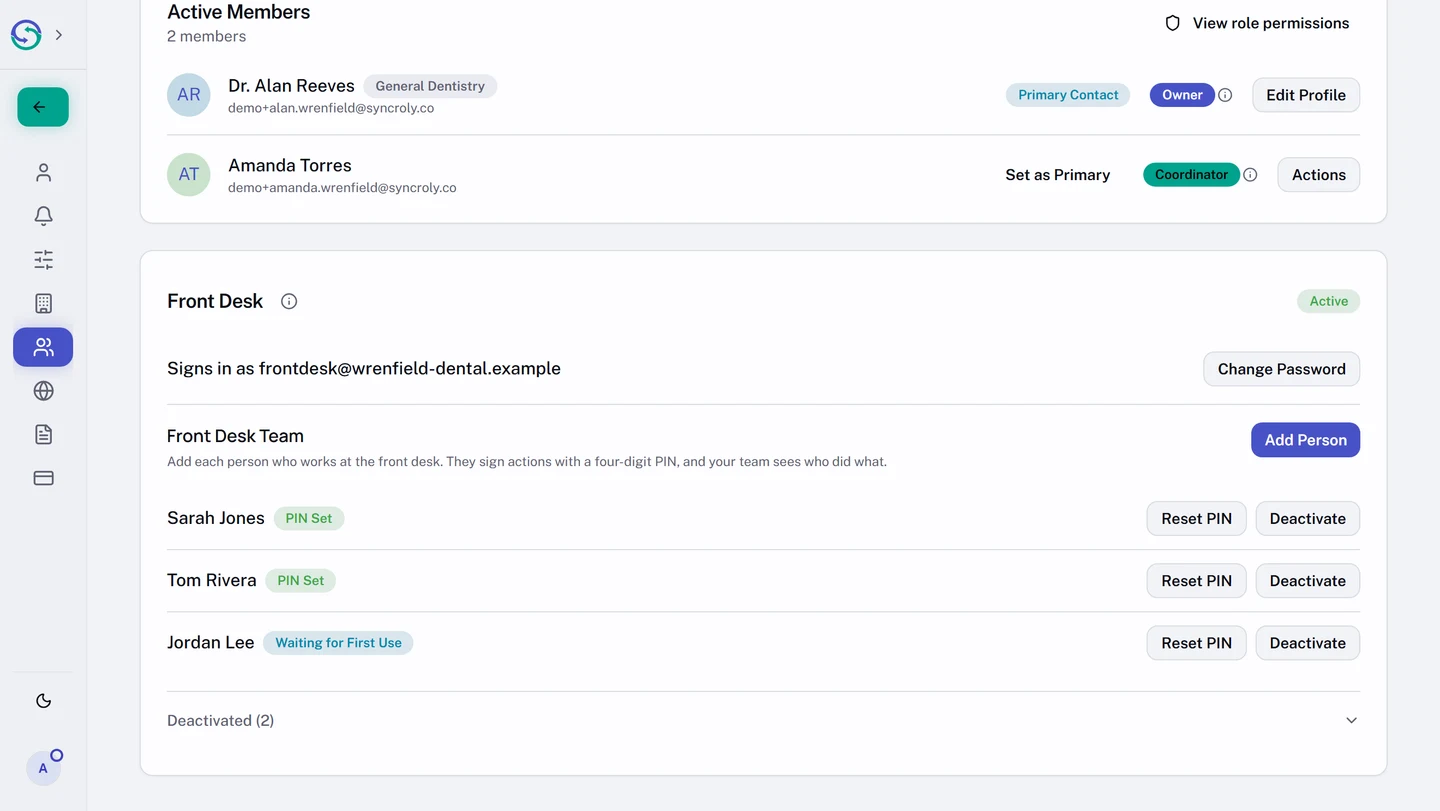Click the shield icon beside View role permissions
The height and width of the screenshot is (811, 1440).
(1173, 23)
